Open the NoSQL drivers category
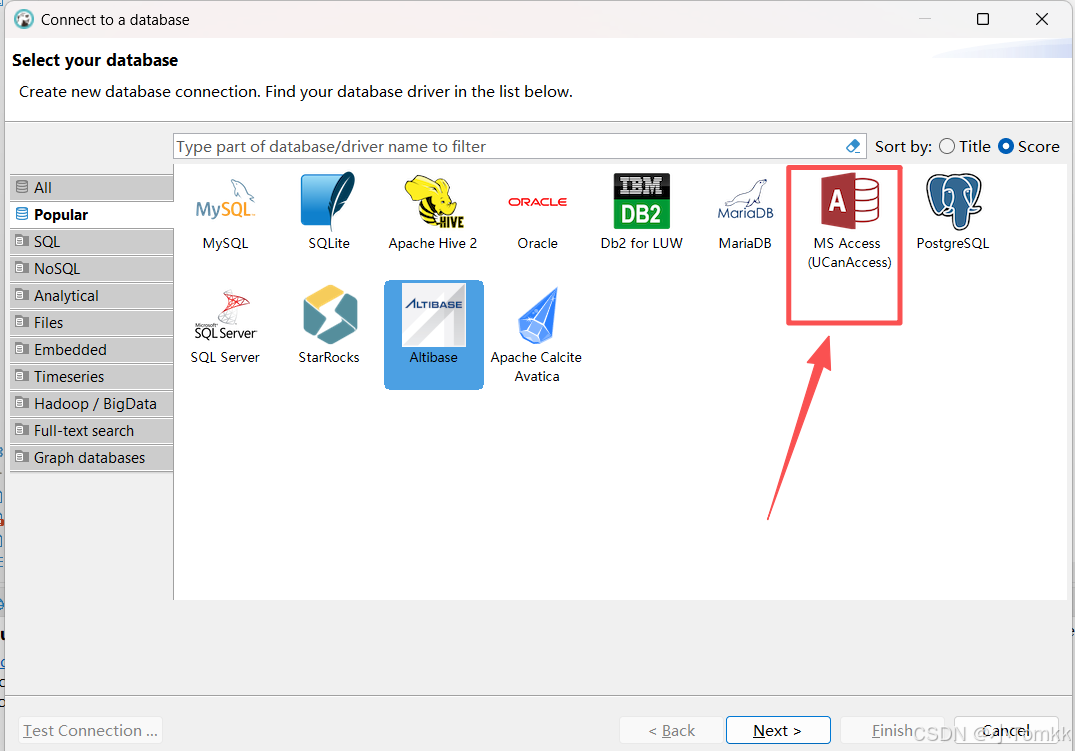Viewport: 1075px width, 751px height. click(x=92, y=269)
